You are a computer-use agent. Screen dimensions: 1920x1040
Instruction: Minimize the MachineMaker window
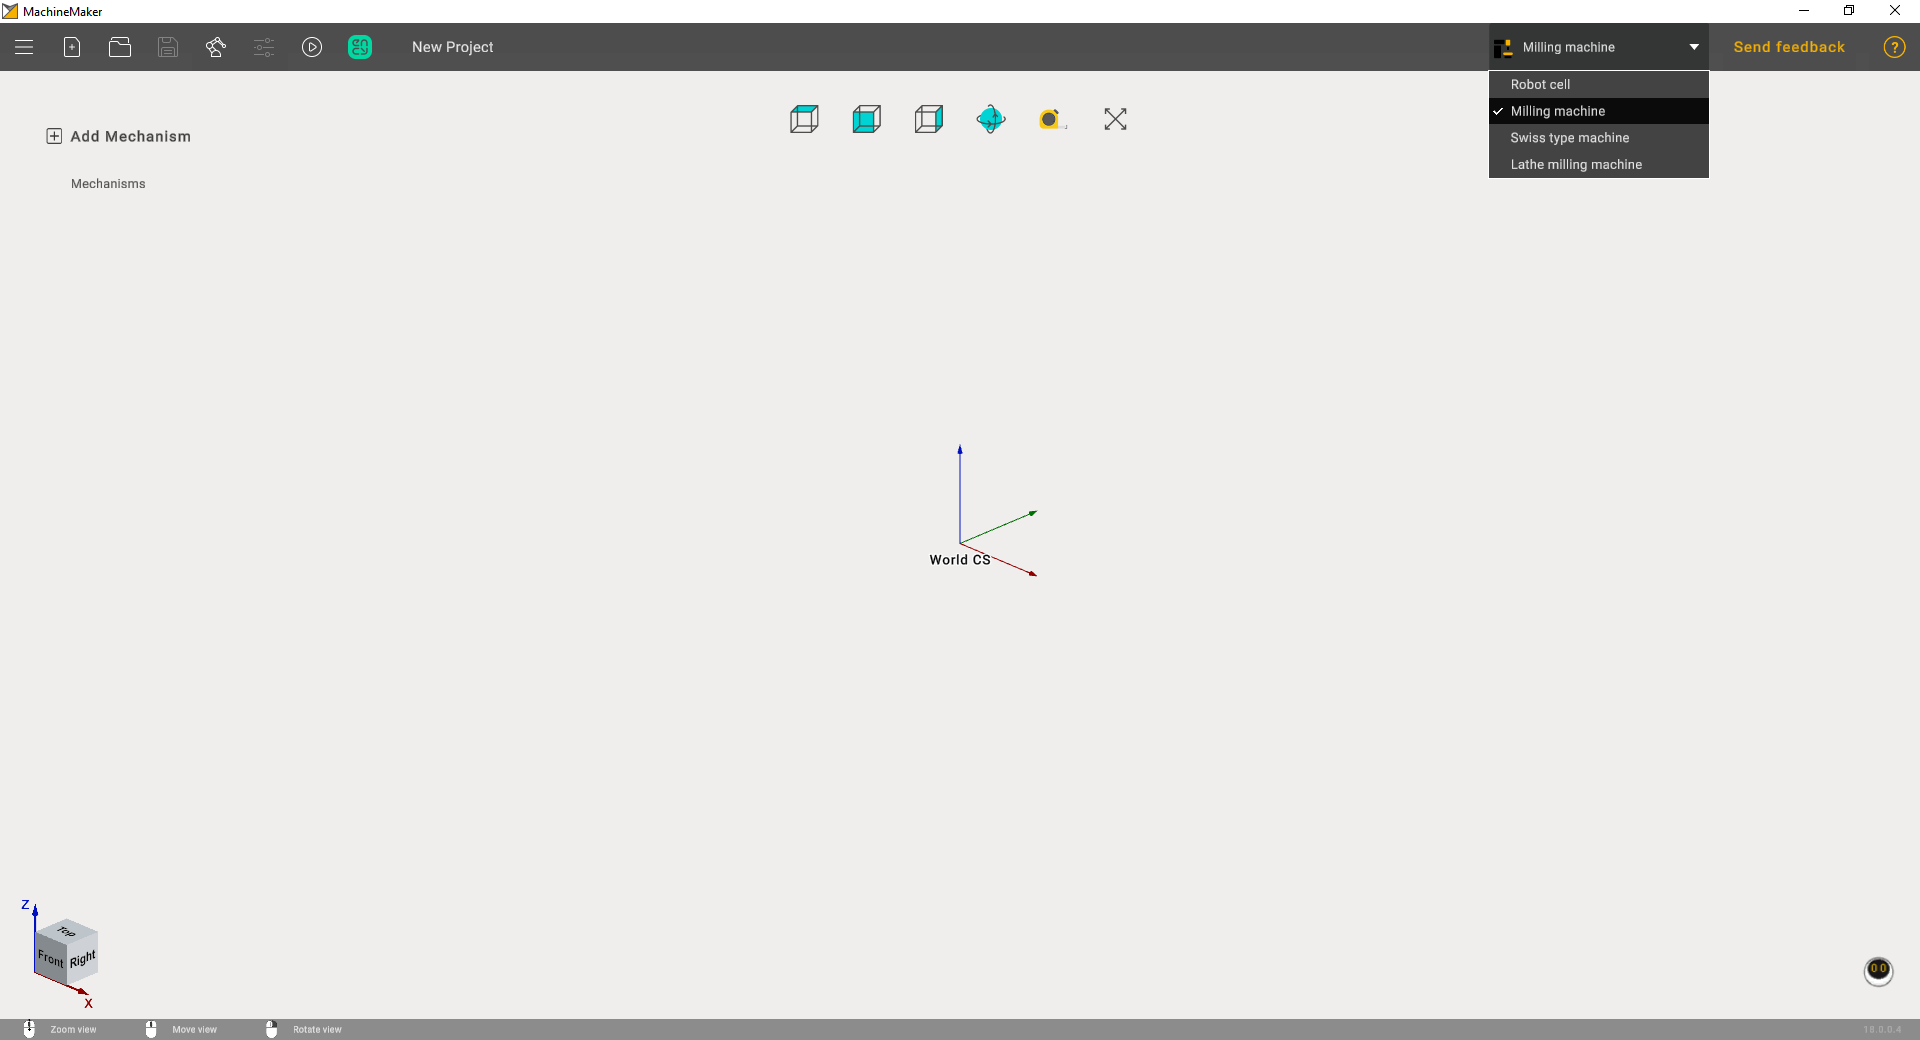[x=1804, y=11]
